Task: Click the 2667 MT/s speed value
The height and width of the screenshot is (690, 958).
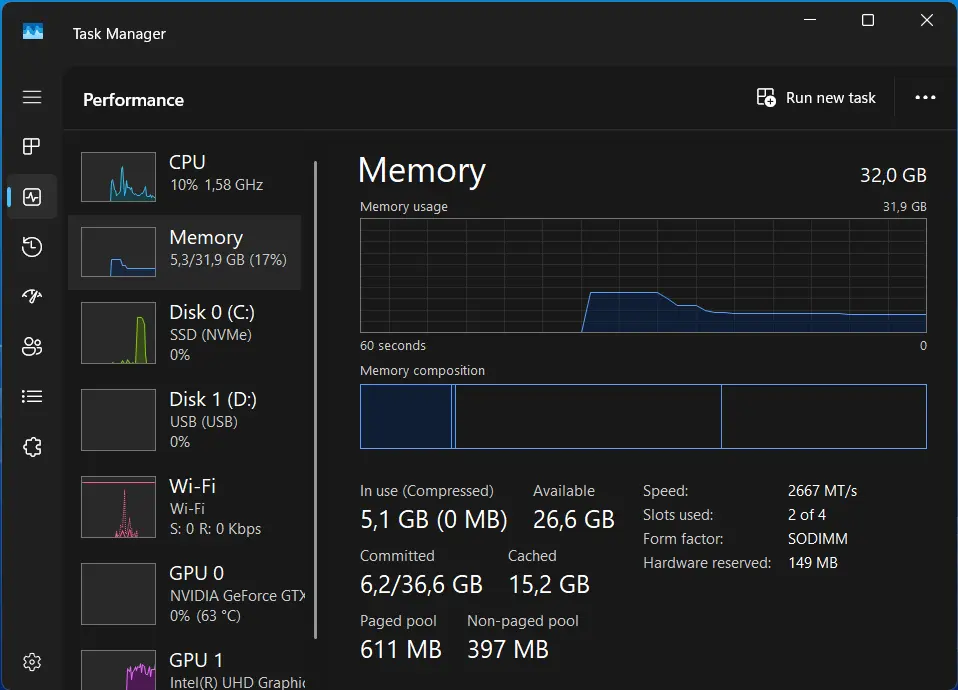Action: pos(822,491)
